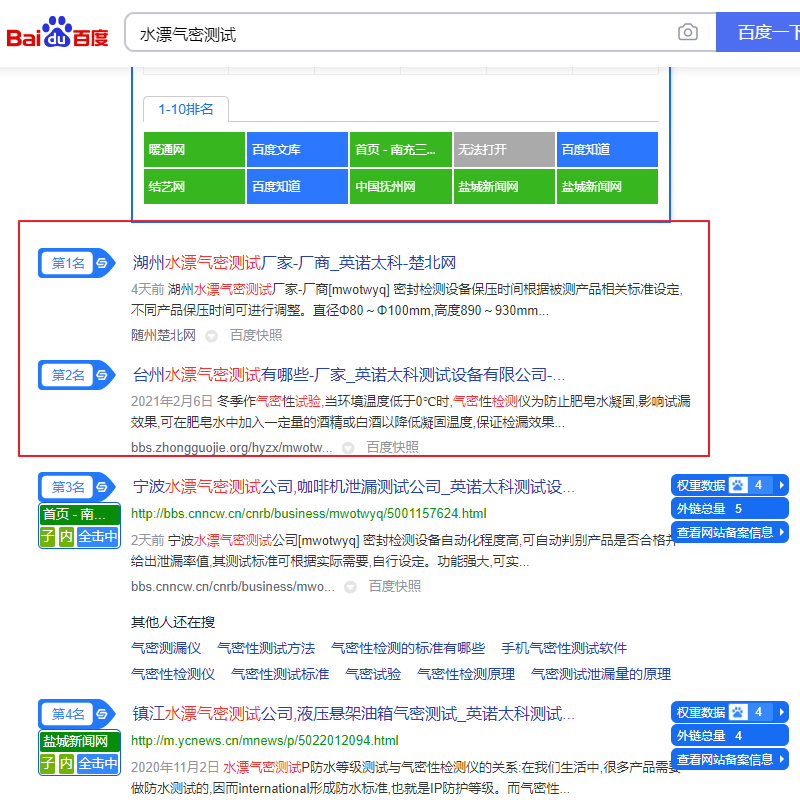Click the 百度文库 cell in the rank grid

[x=297, y=148]
